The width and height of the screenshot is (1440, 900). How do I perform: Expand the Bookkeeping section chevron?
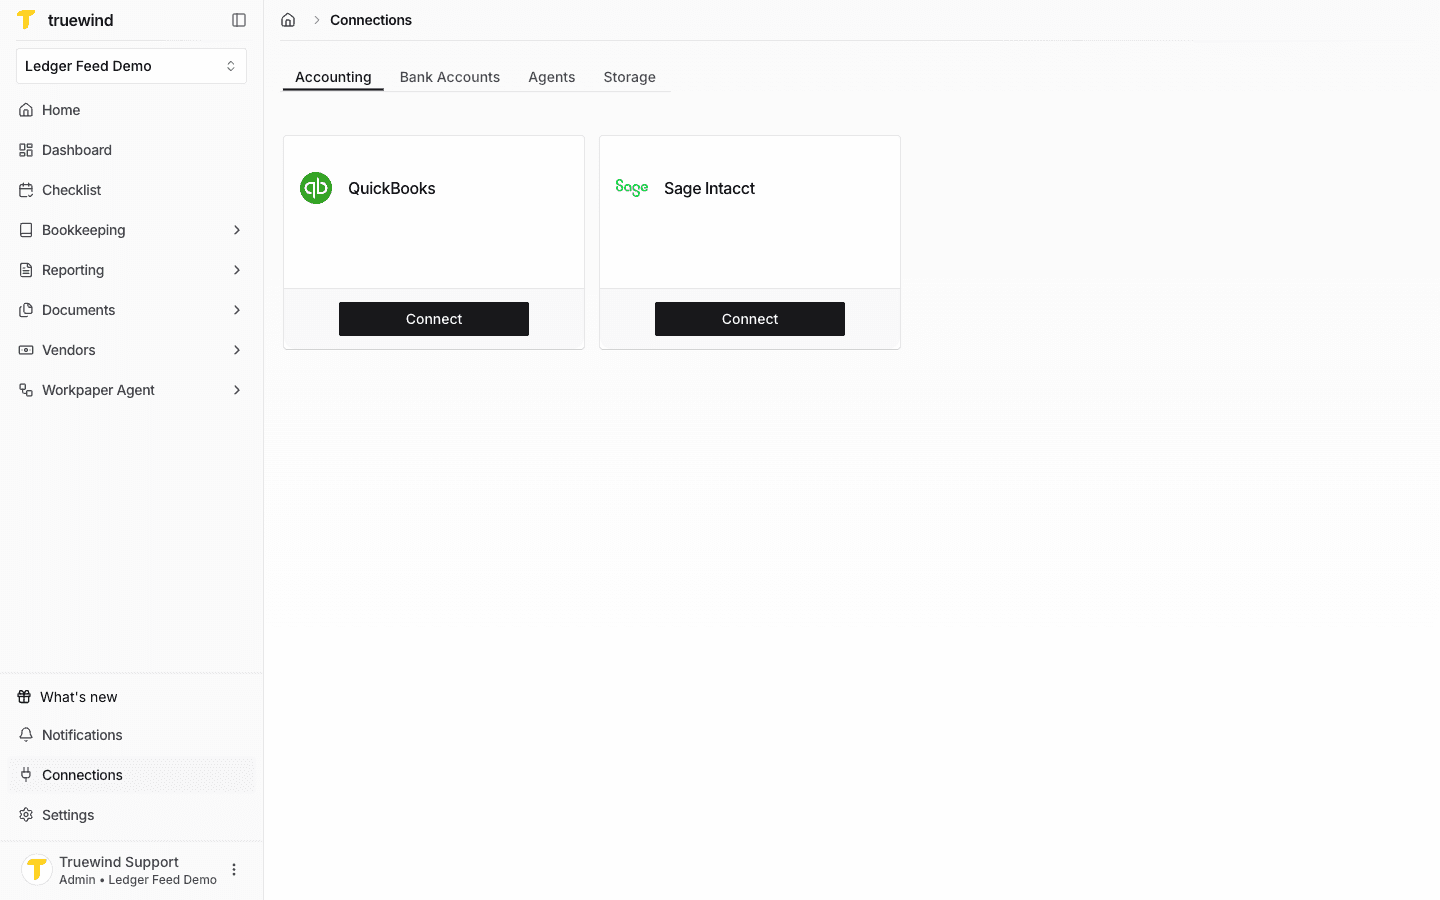tap(237, 230)
